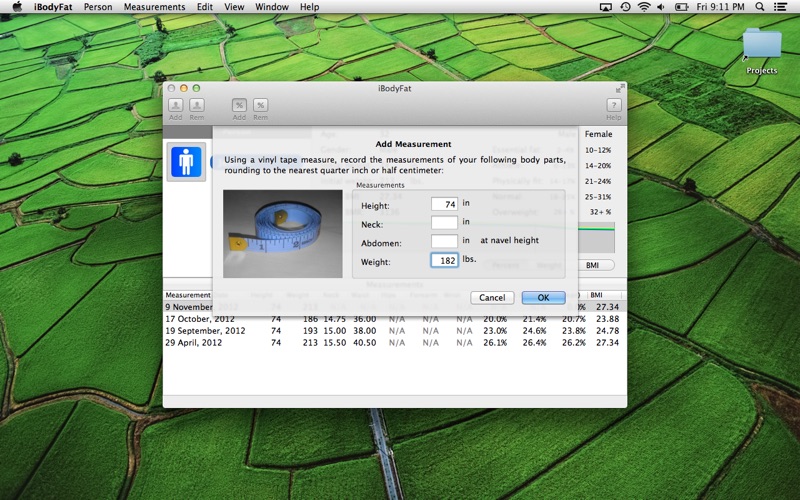800x500 pixels.
Task: Select the 9 November measurement row
Action: (394, 307)
